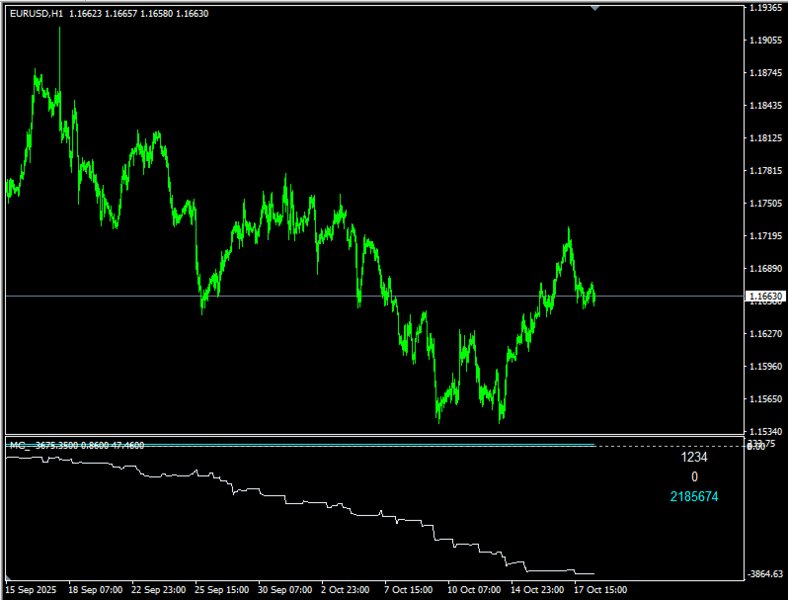788x600 pixels.
Task: Click the price scale label 1.15340
Action: coord(766,432)
